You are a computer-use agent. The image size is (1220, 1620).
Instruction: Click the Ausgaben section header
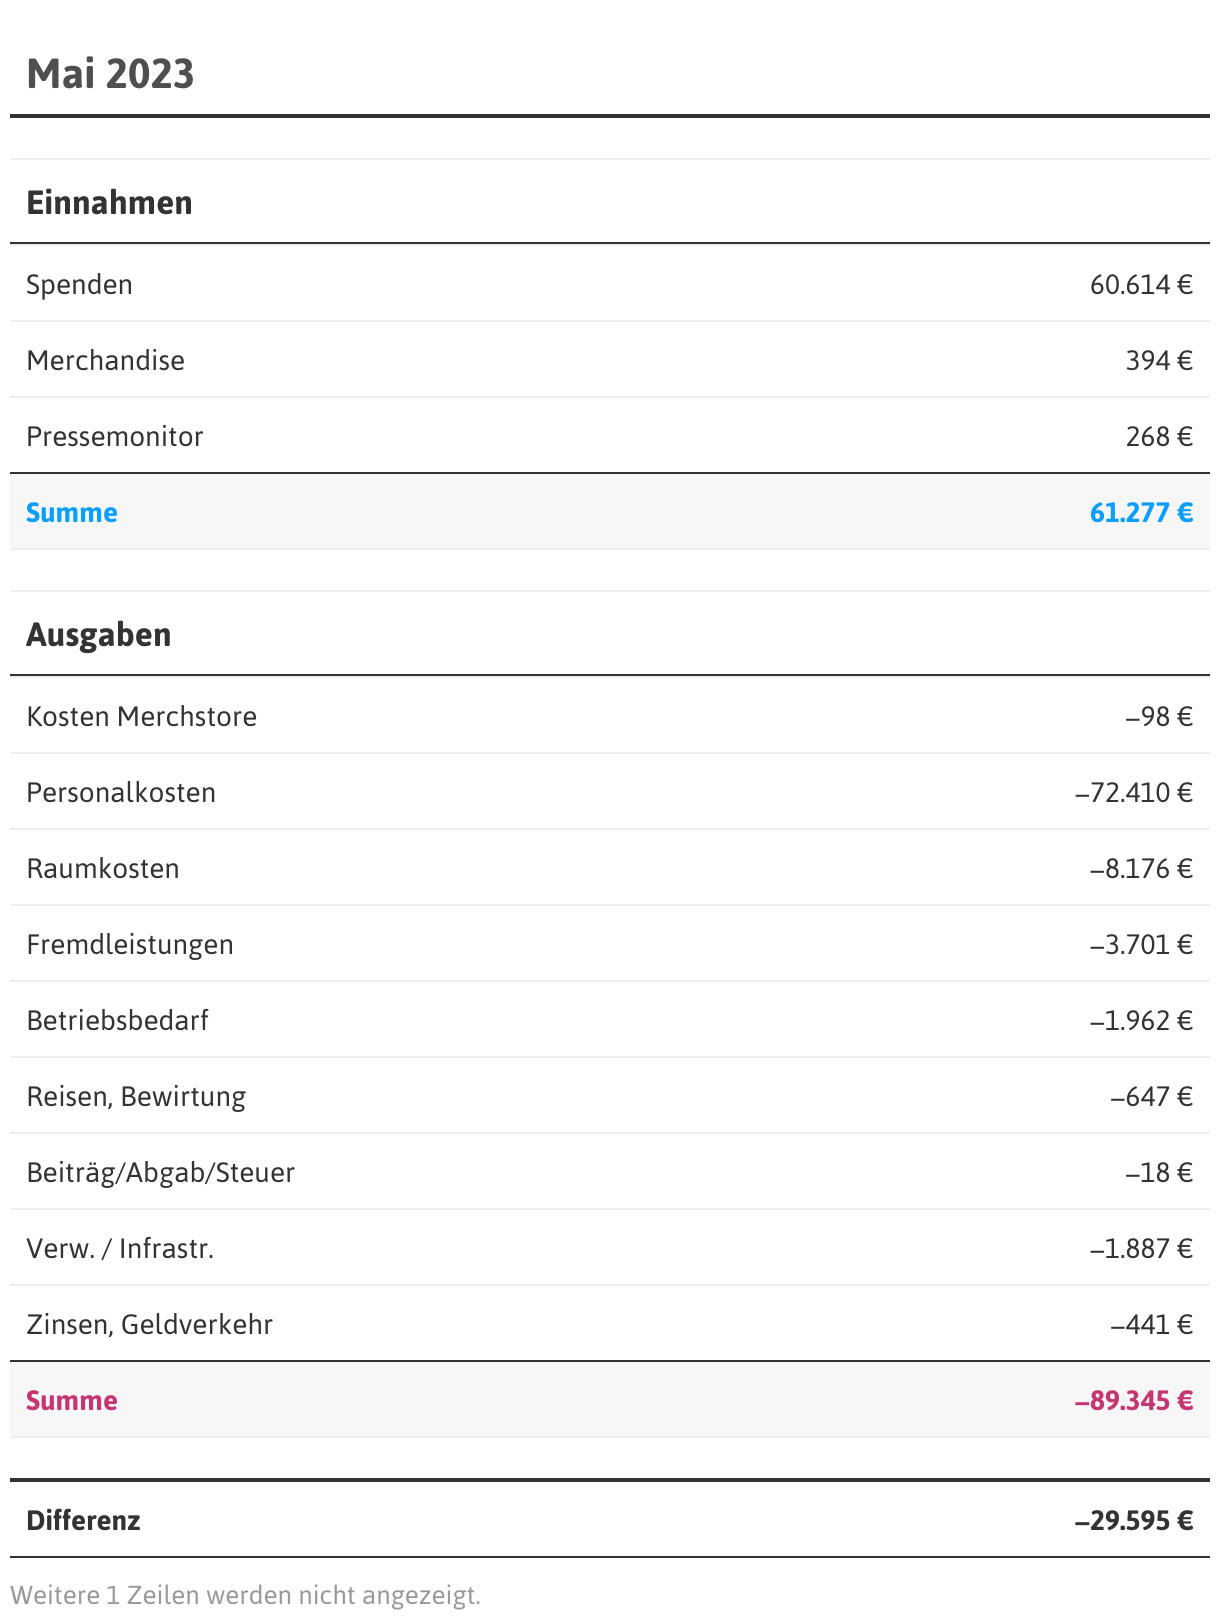tap(98, 635)
